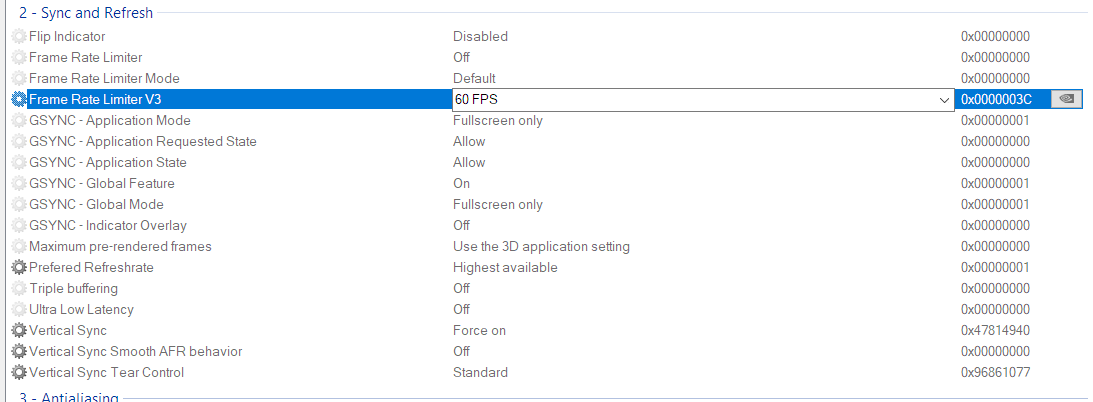Click the gear icon next to Flip Indicator
This screenshot has width=1093, height=402.
[x=19, y=36]
